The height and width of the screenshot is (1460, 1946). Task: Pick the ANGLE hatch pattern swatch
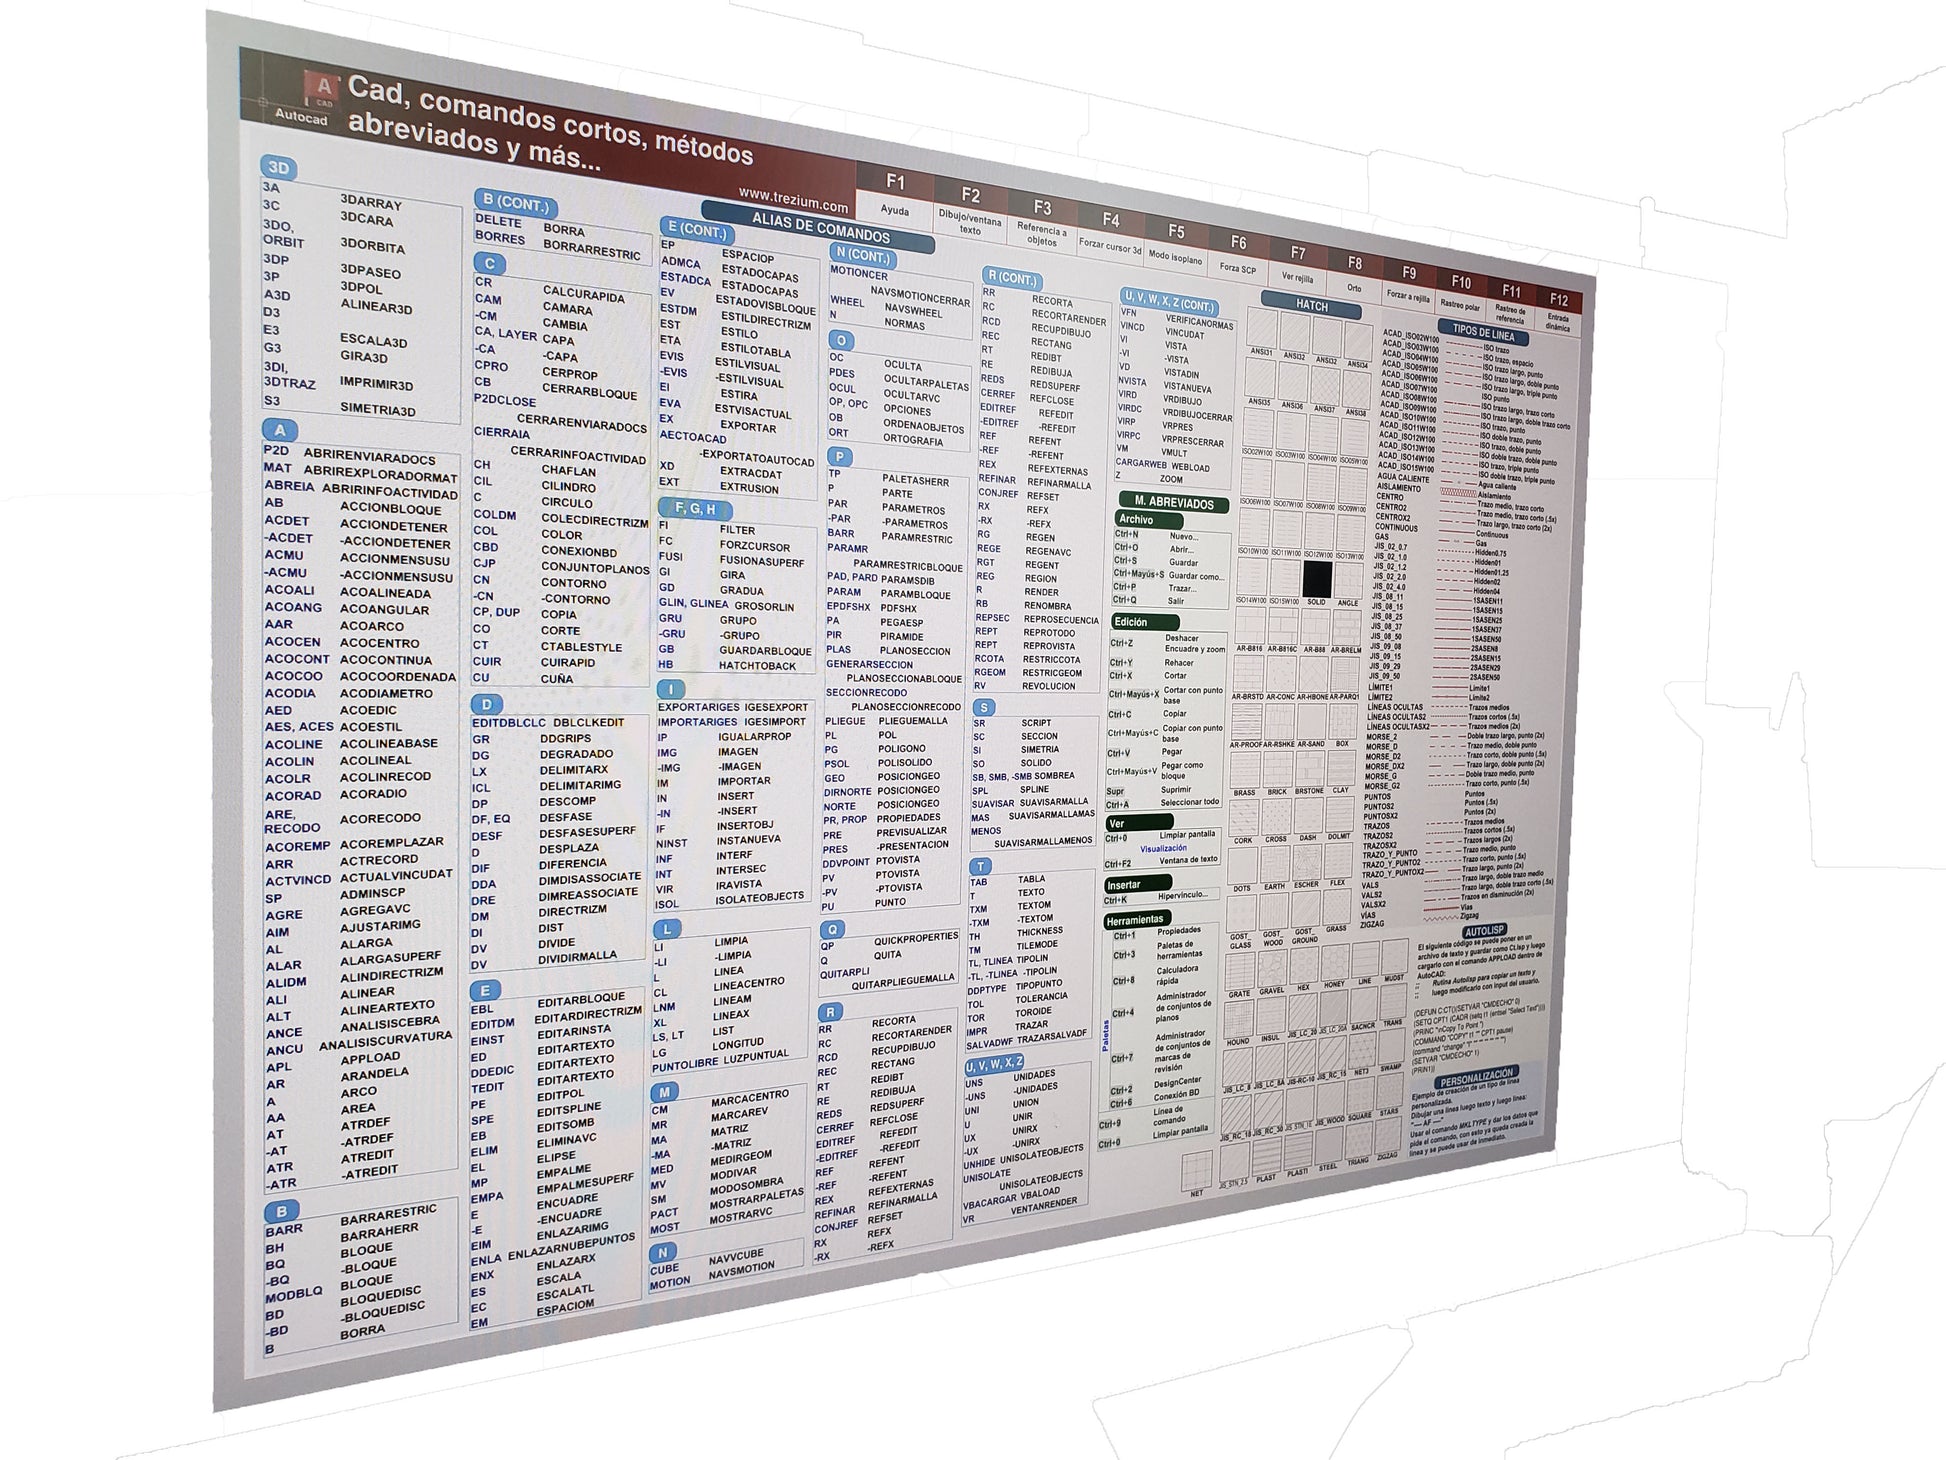[1348, 581]
